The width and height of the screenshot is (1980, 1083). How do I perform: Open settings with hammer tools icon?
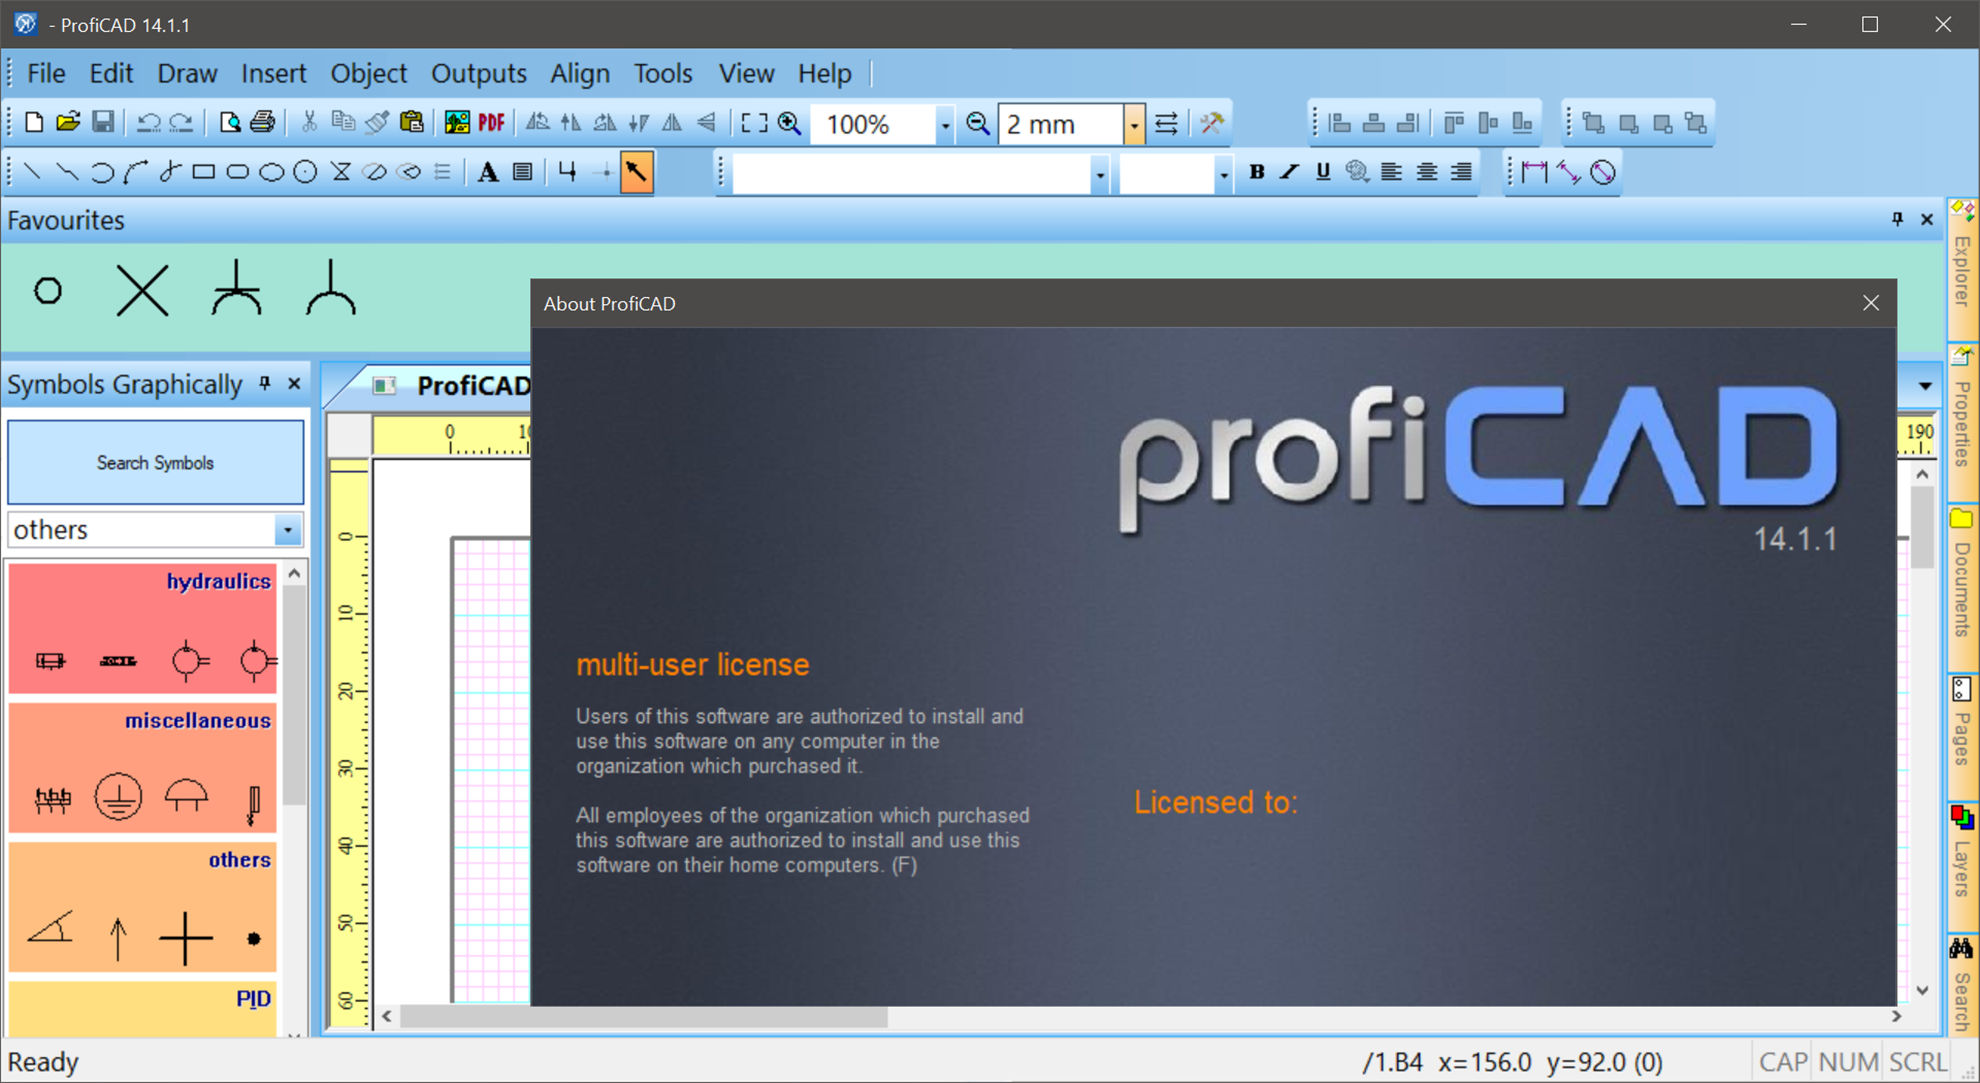click(x=1212, y=123)
